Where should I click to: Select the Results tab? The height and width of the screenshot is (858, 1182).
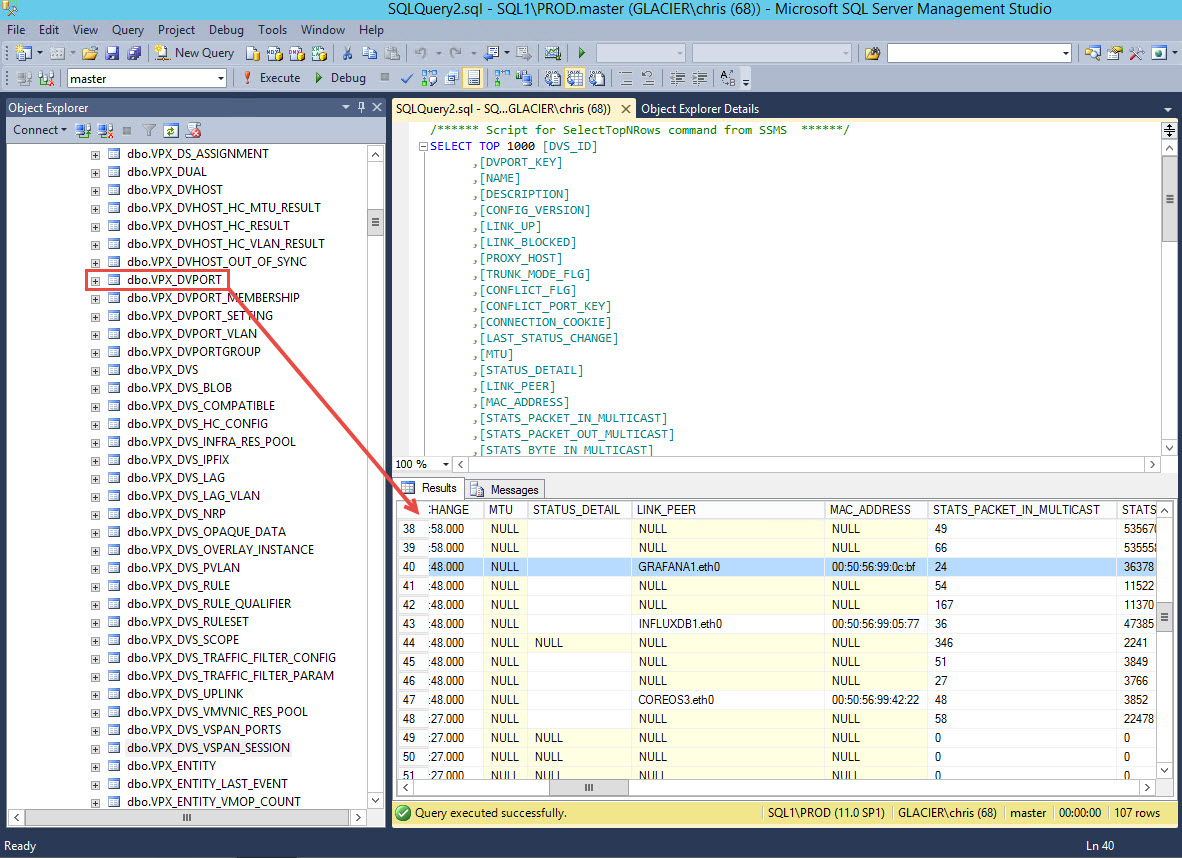(x=430, y=488)
